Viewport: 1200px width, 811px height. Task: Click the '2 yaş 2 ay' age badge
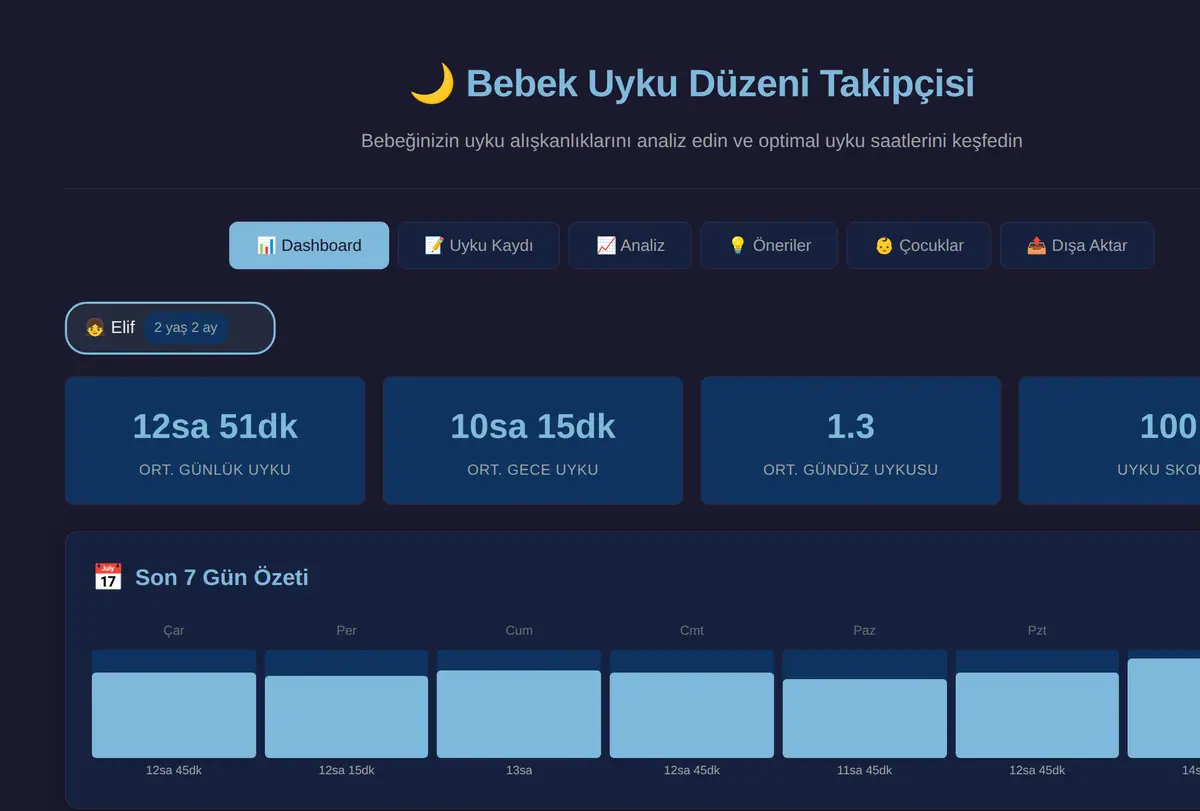point(186,328)
